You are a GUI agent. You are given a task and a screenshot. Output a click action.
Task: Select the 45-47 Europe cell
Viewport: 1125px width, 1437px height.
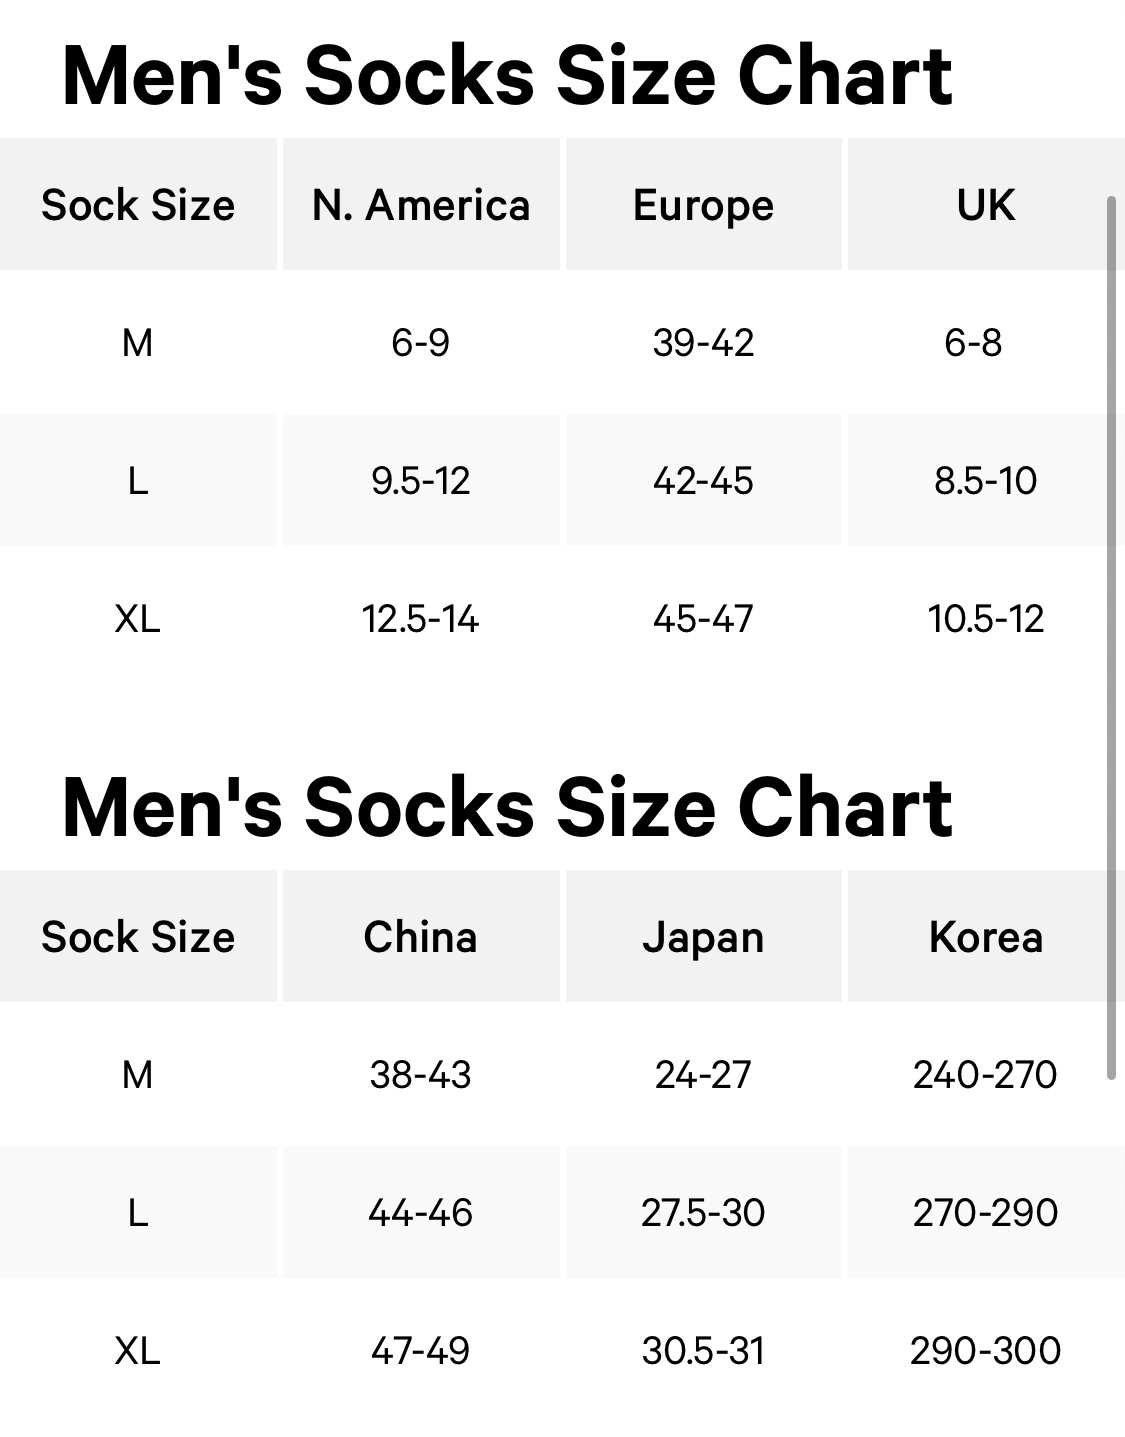click(x=703, y=619)
